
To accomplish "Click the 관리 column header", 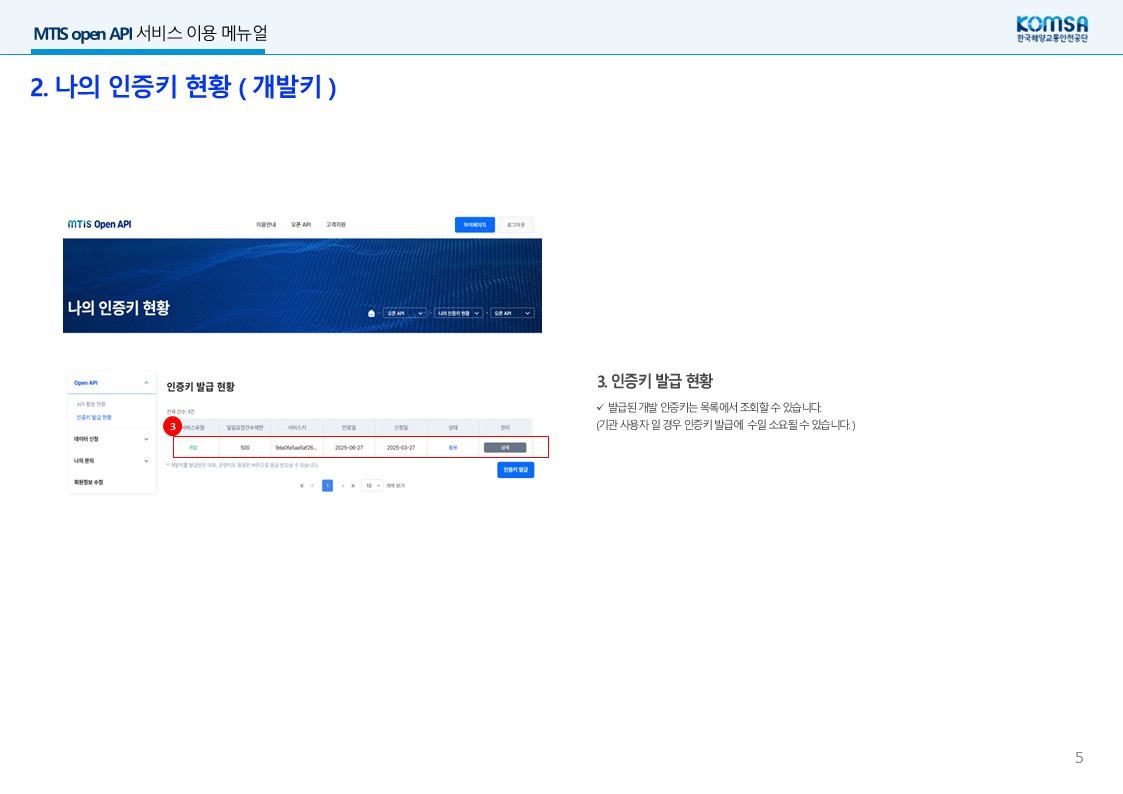I will tap(505, 427).
